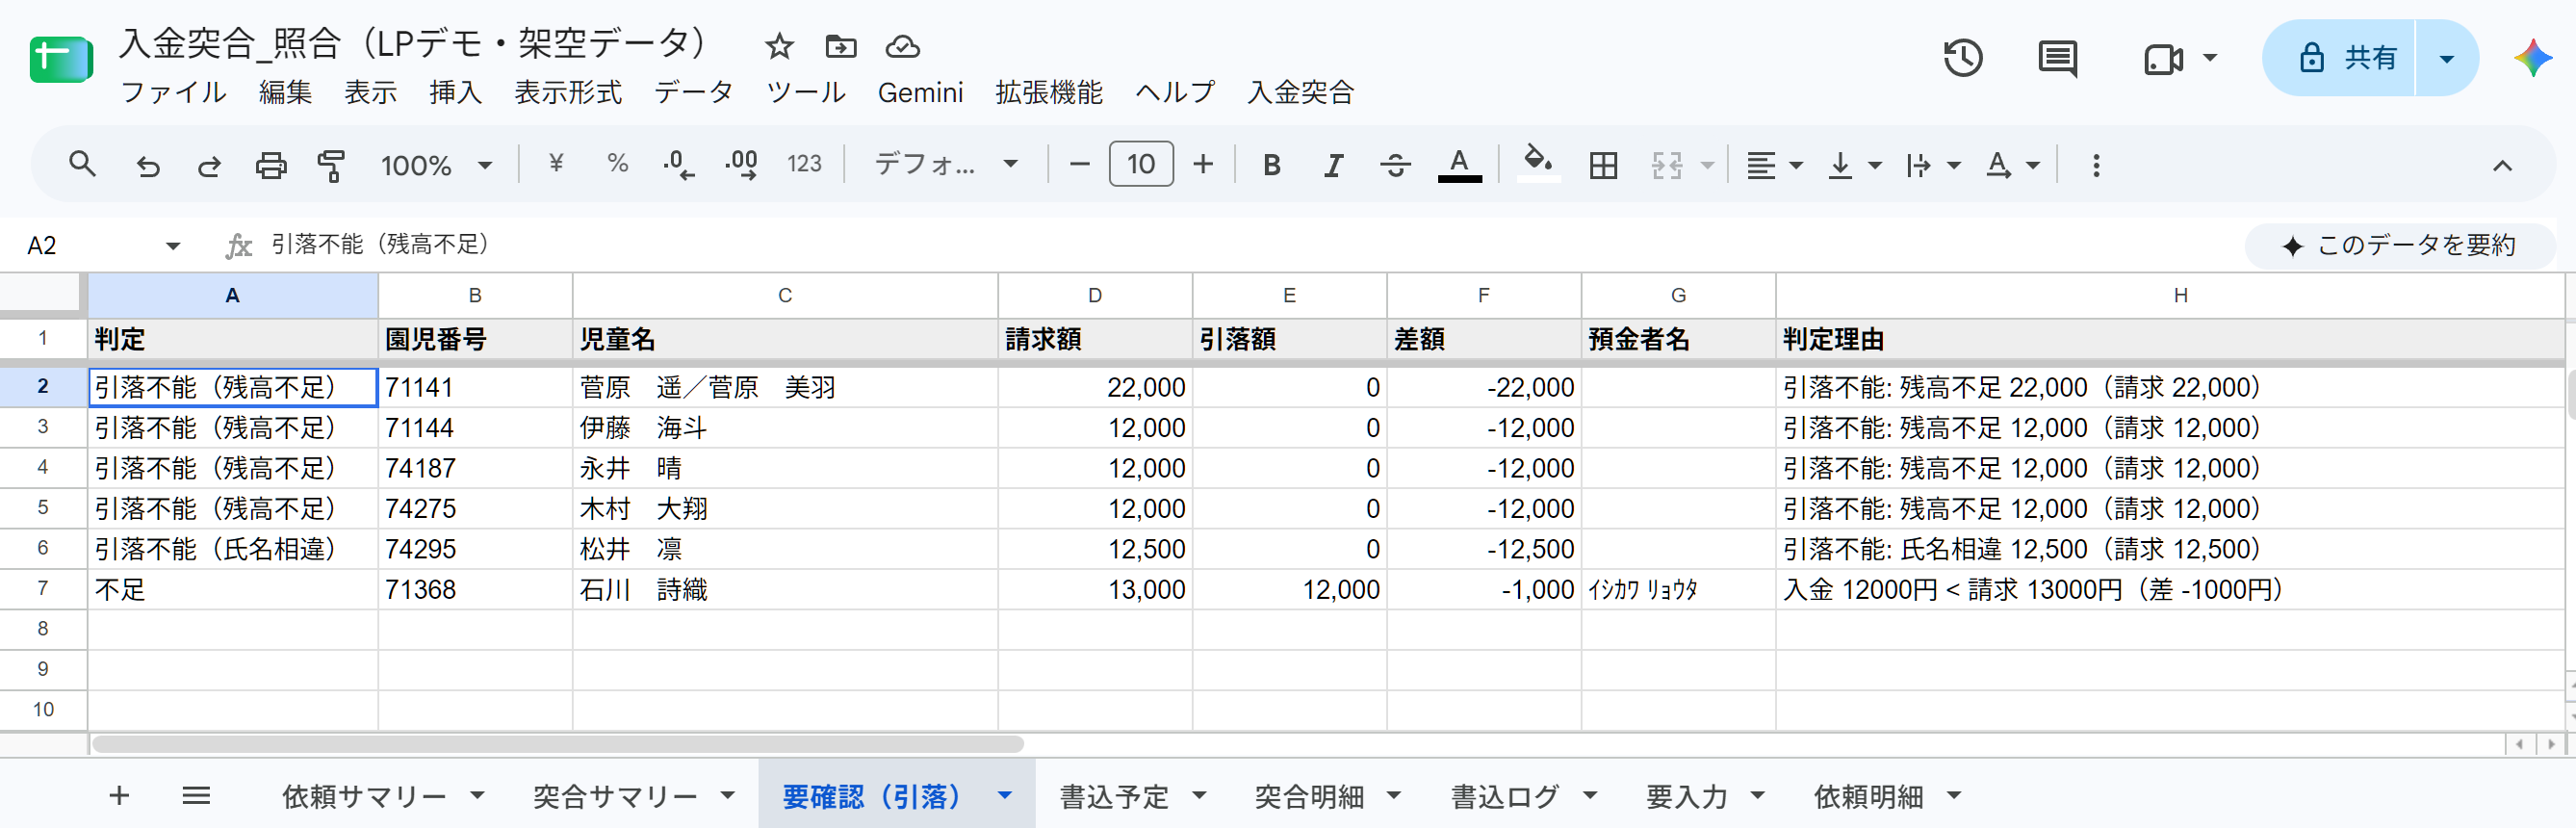Undo the last action
This screenshot has height=828, width=2576.
click(x=148, y=165)
